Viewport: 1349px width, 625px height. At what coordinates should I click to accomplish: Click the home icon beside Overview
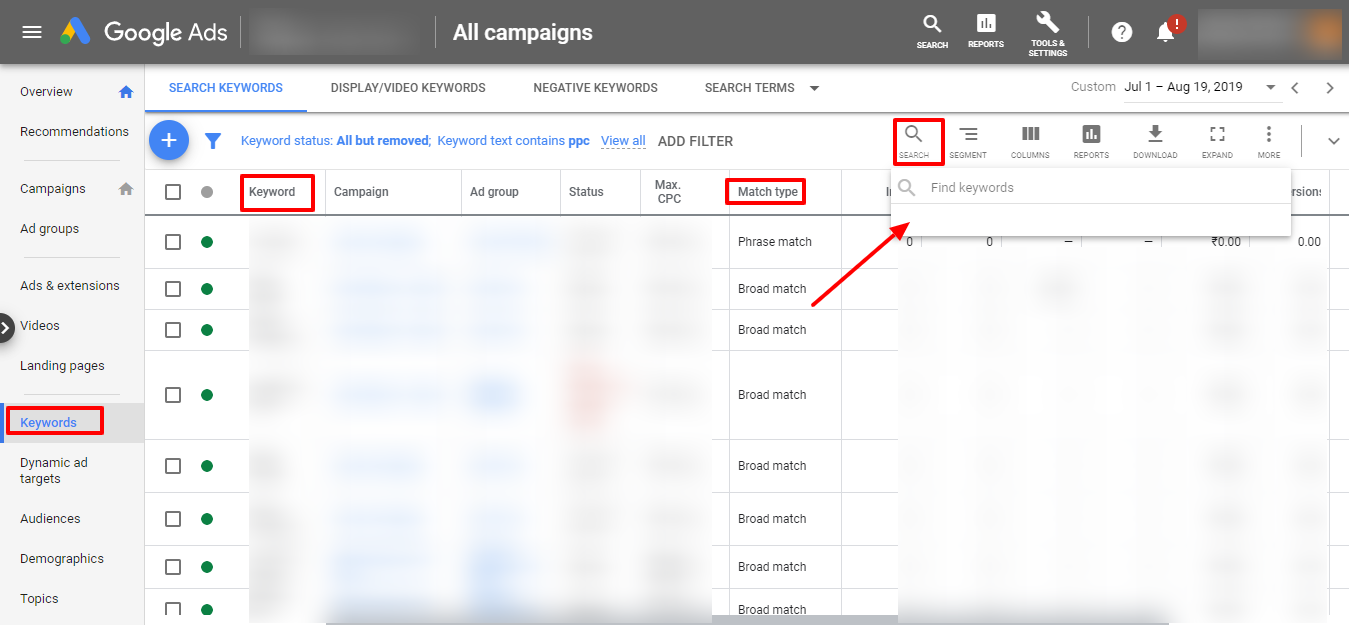point(126,92)
